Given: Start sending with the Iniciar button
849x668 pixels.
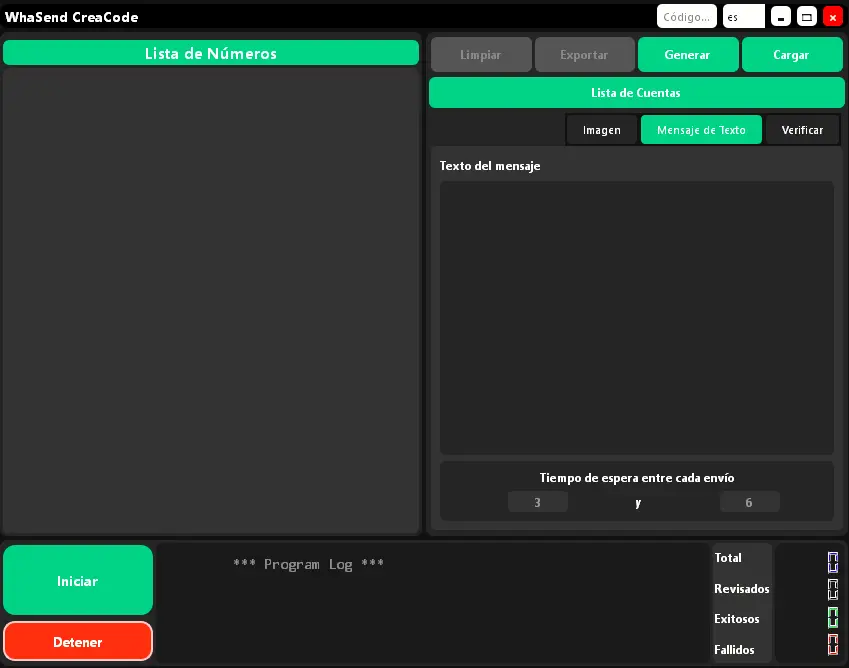Looking at the screenshot, I should click(77, 580).
